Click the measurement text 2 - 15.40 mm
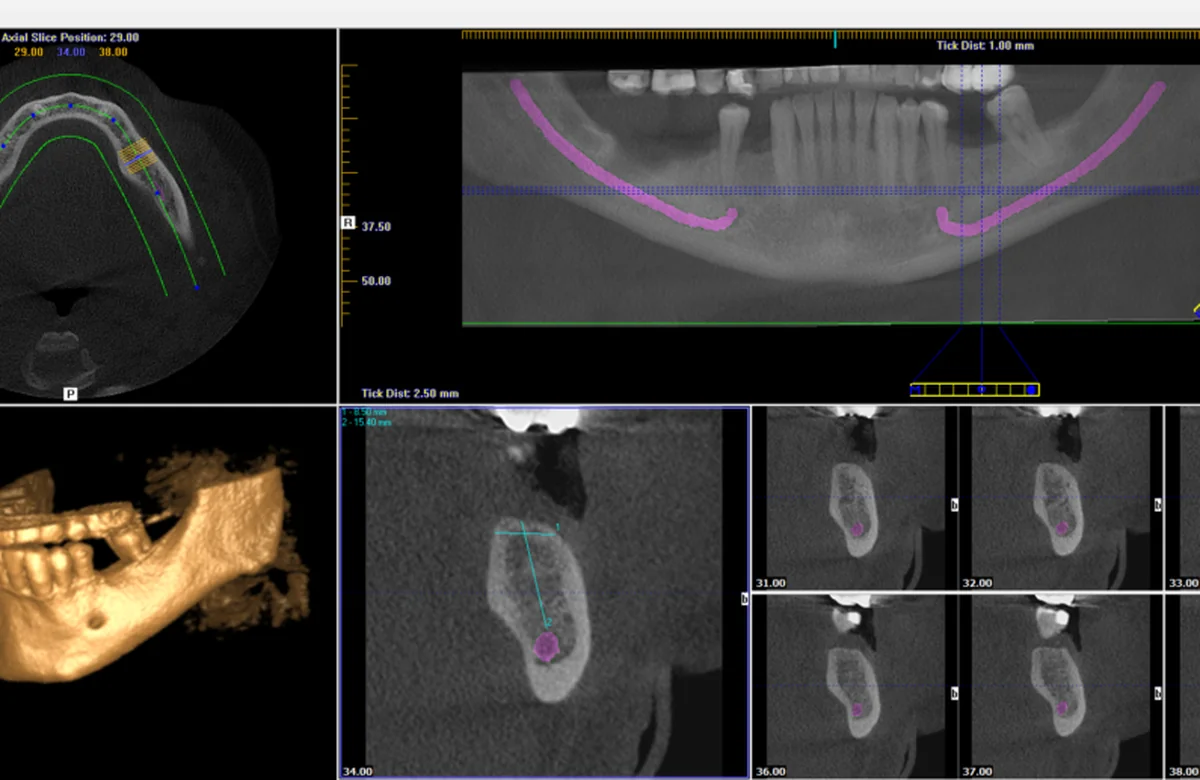The image size is (1200, 780). coord(366,423)
